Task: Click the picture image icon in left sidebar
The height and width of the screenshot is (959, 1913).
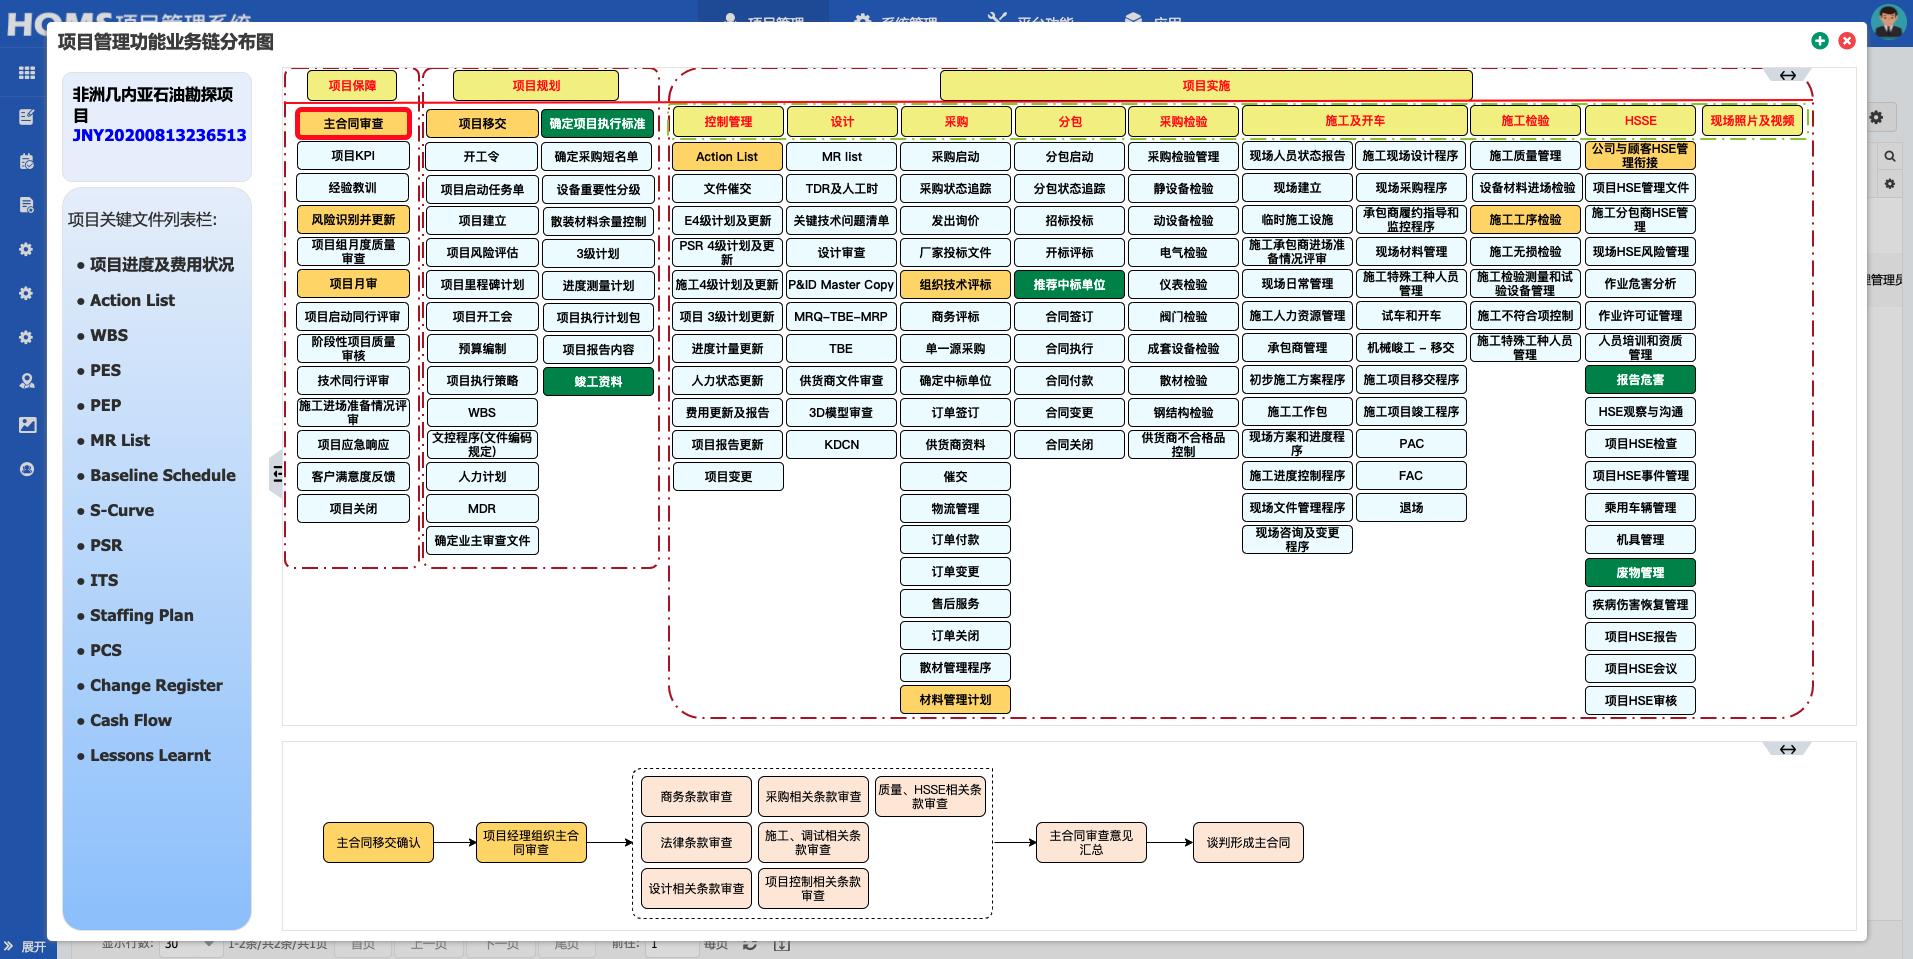Action: click(x=27, y=425)
